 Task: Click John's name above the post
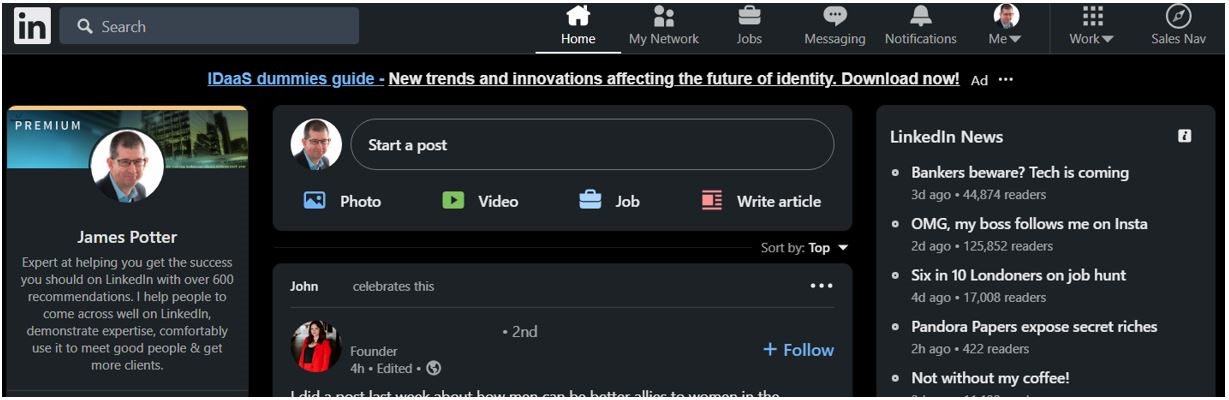(x=304, y=286)
